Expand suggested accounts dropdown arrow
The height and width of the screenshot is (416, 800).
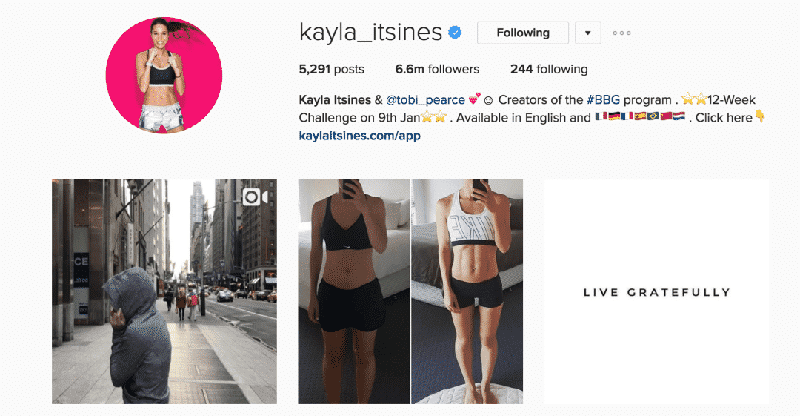point(588,33)
